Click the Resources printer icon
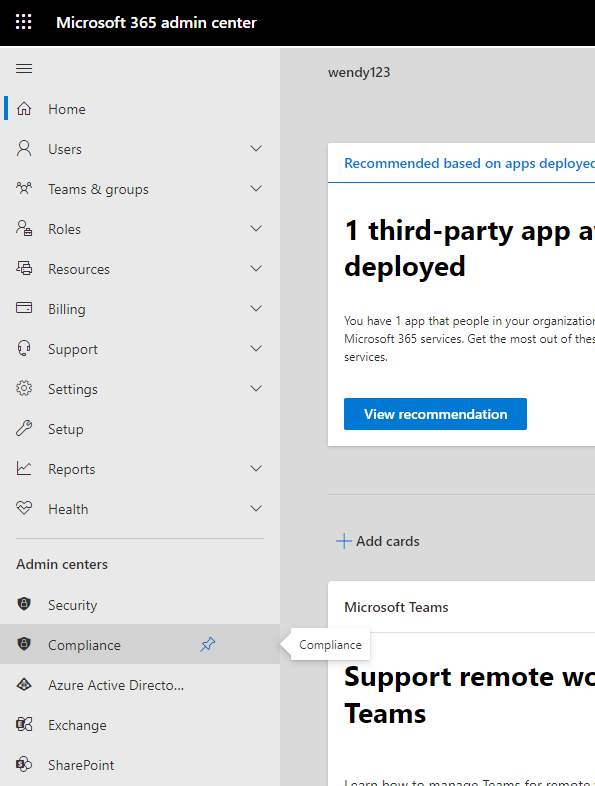595x786 pixels. tap(24, 269)
